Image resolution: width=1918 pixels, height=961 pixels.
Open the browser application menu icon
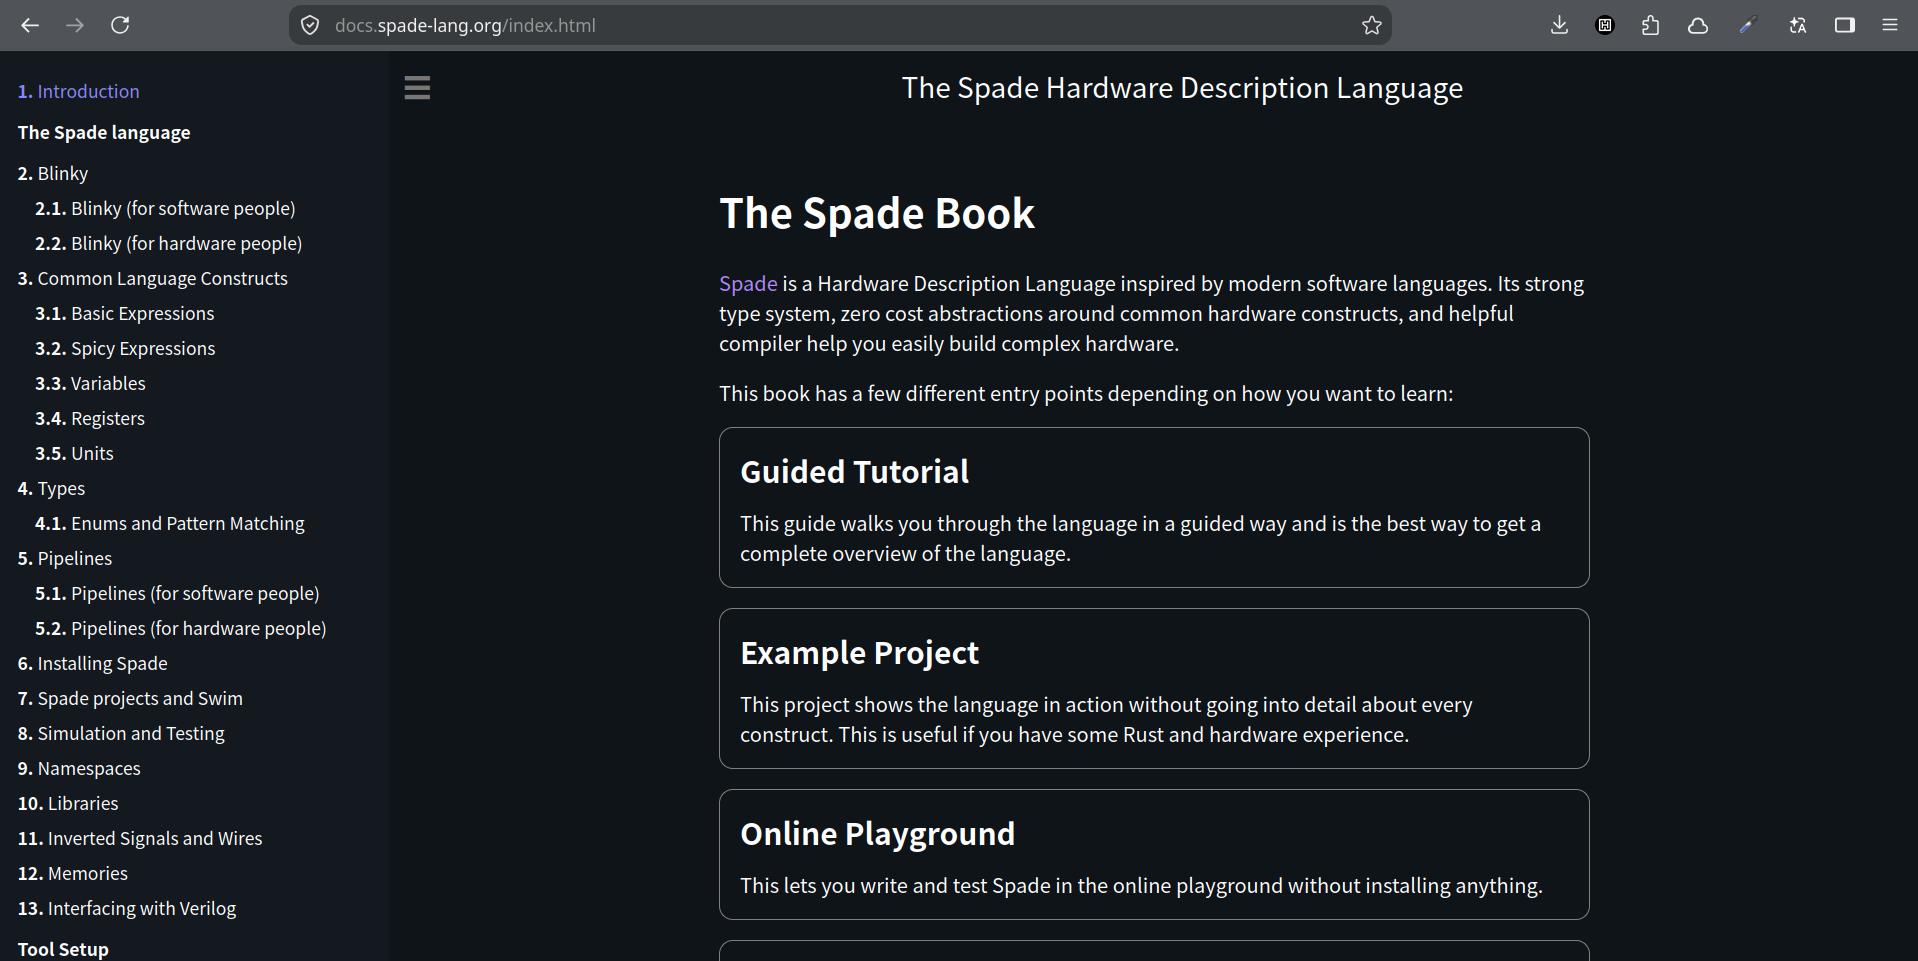[x=1890, y=25]
